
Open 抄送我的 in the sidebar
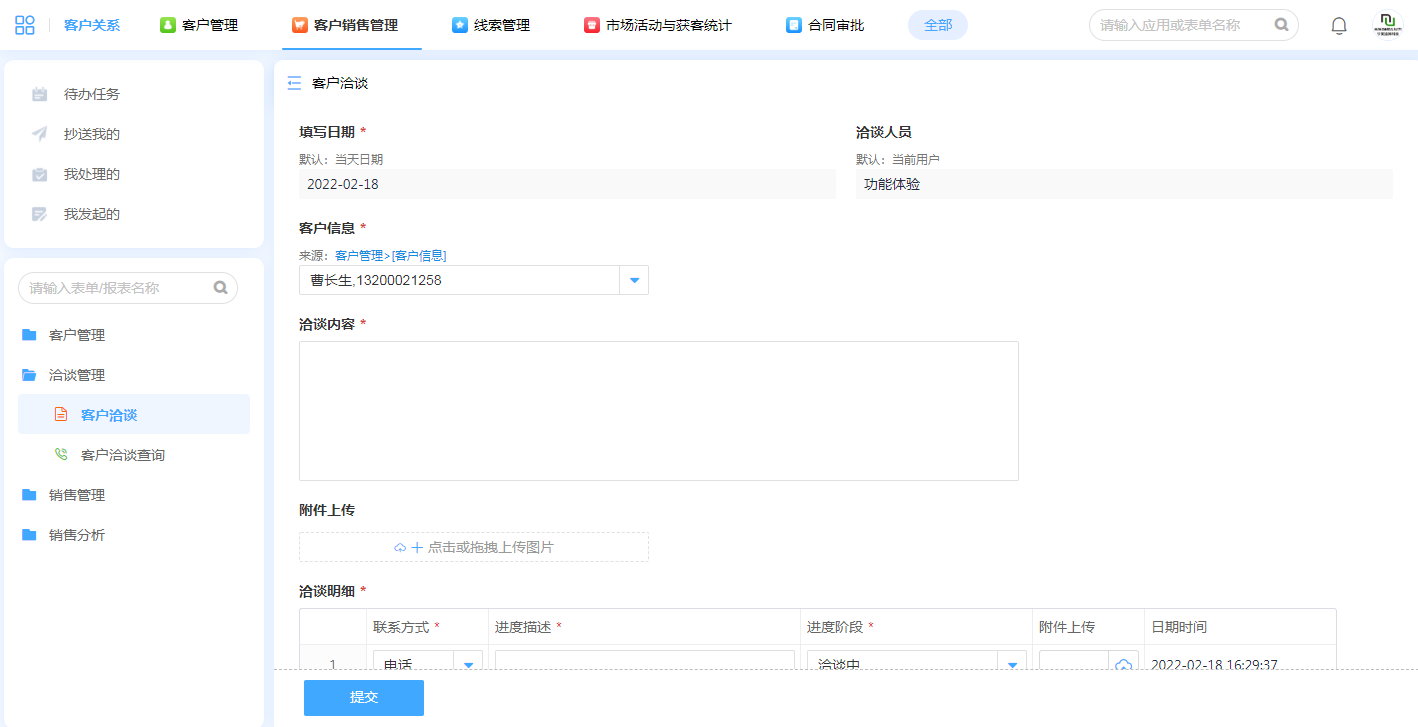(91, 134)
